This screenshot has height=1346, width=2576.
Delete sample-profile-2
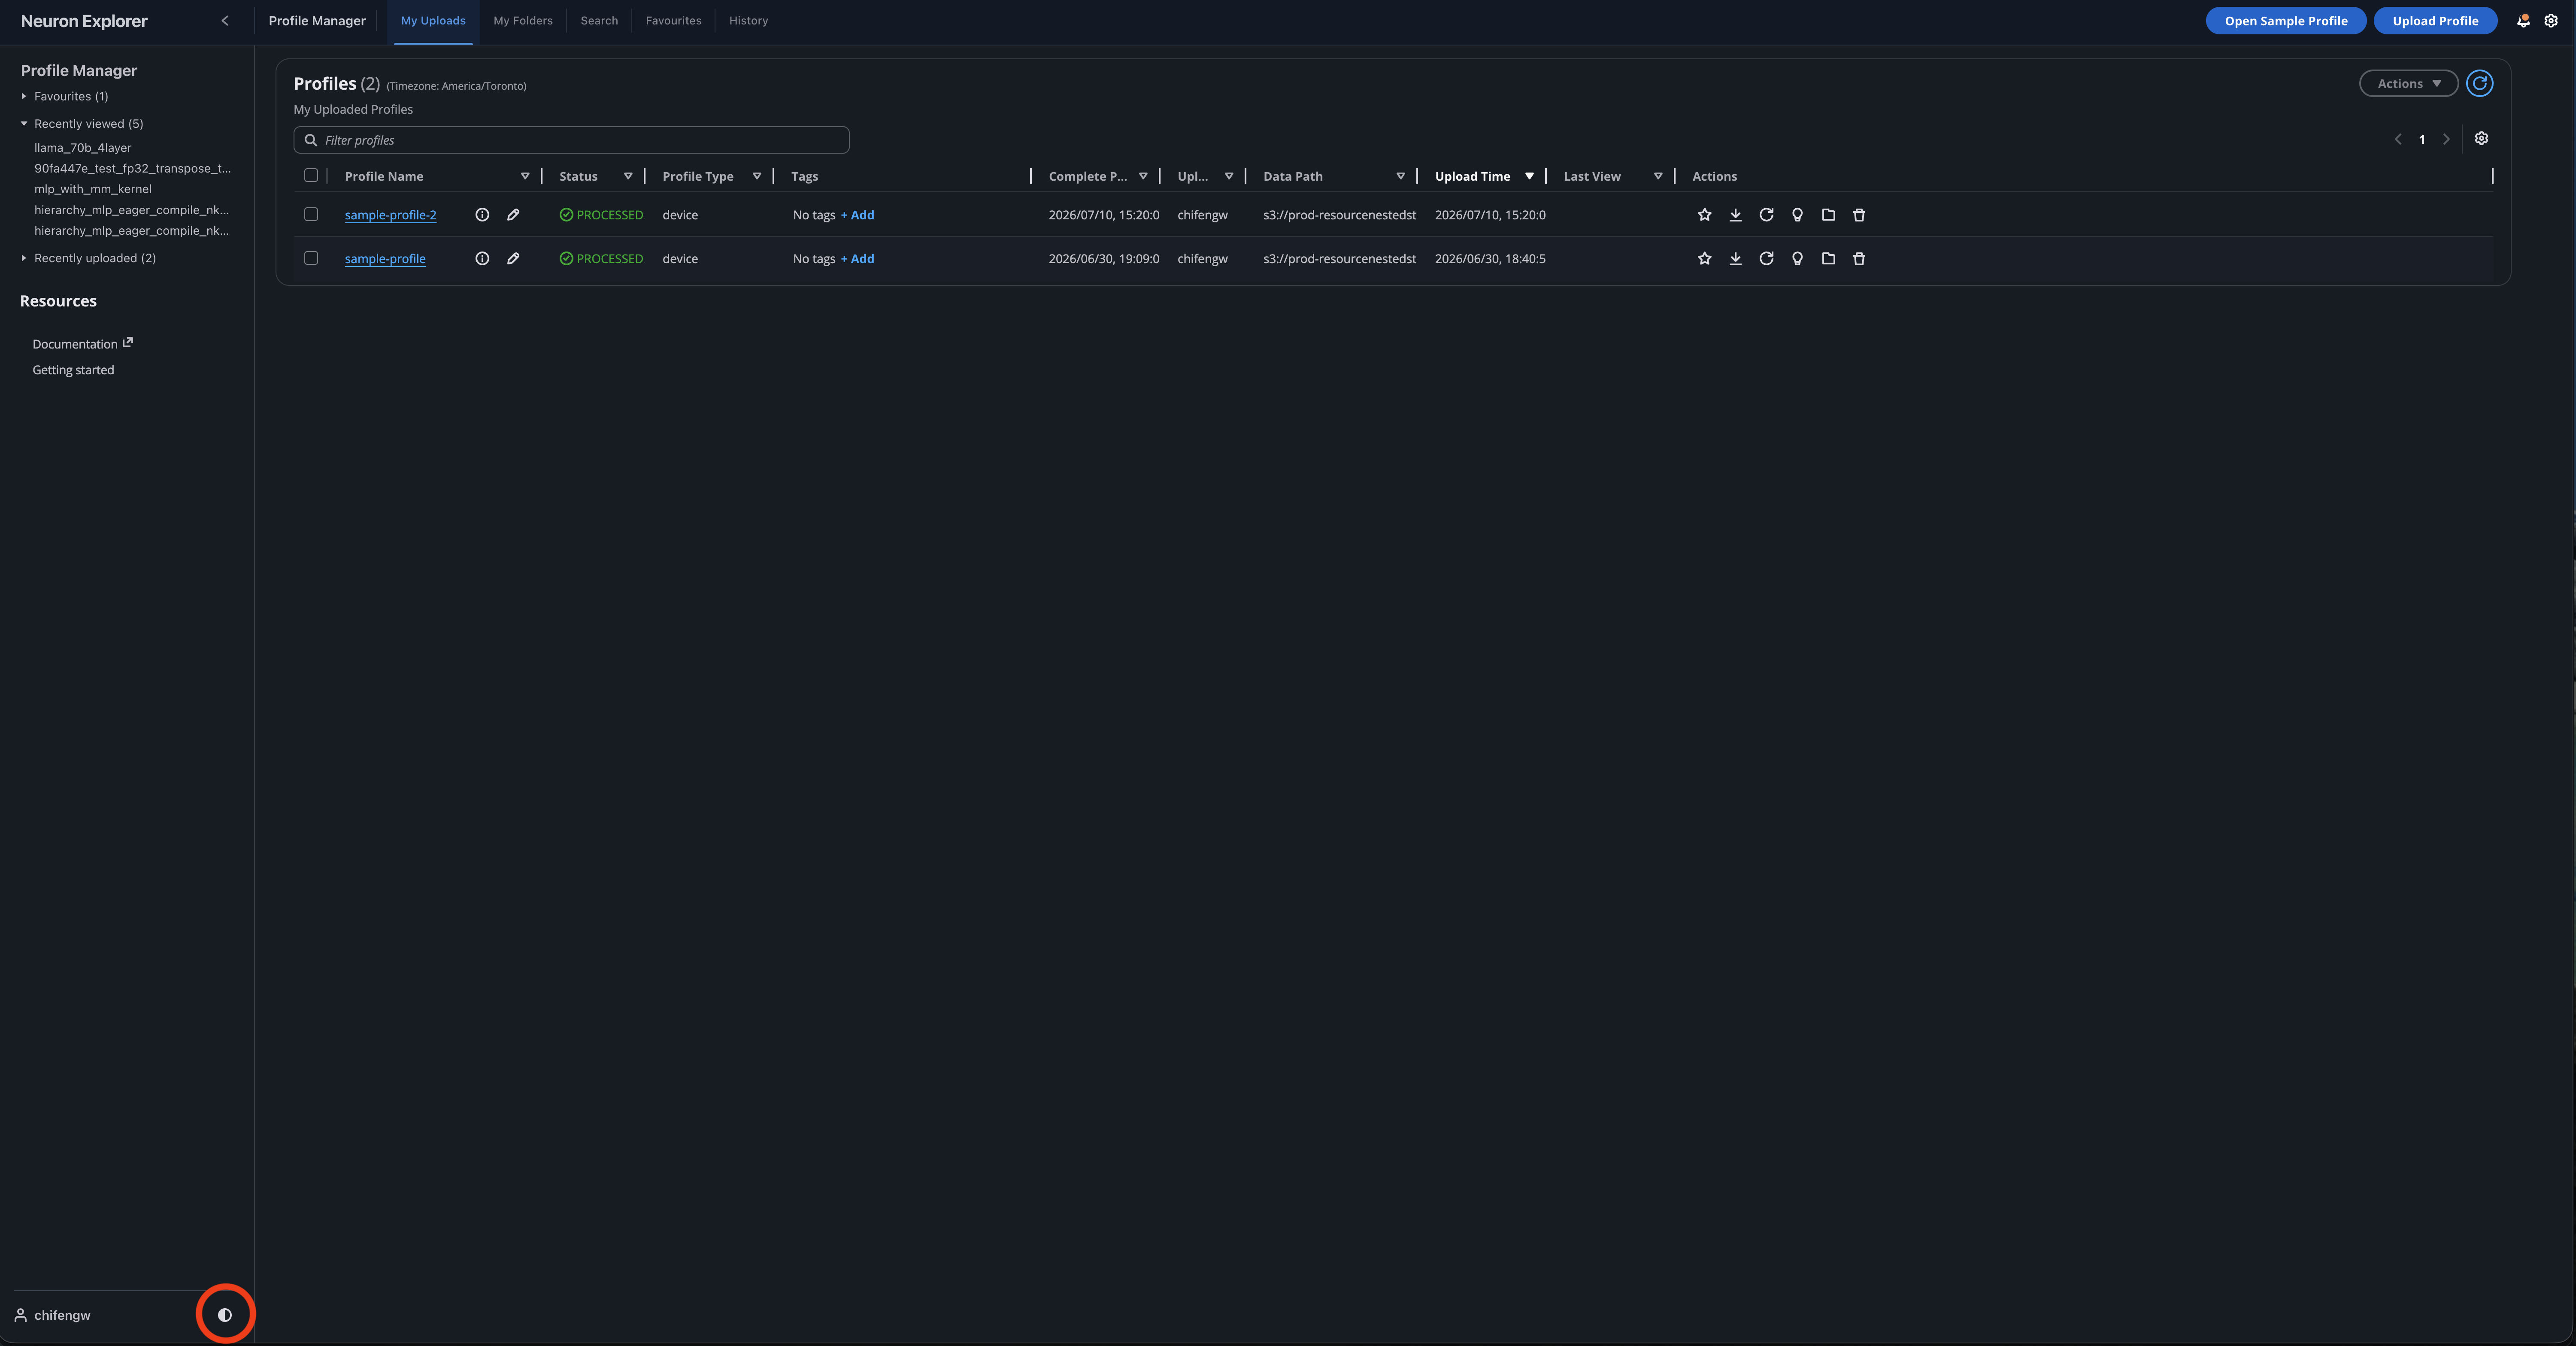click(x=1859, y=215)
